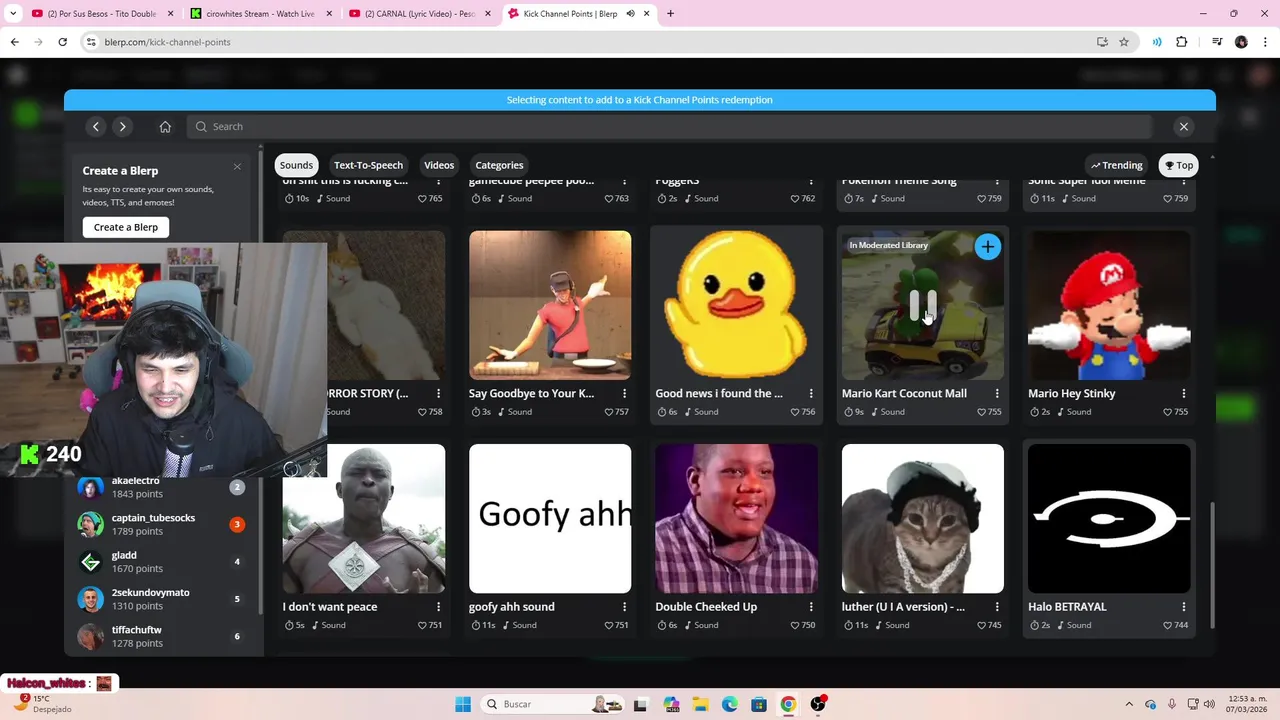
Task: Bookmark this page with star icon
Action: point(1124,42)
